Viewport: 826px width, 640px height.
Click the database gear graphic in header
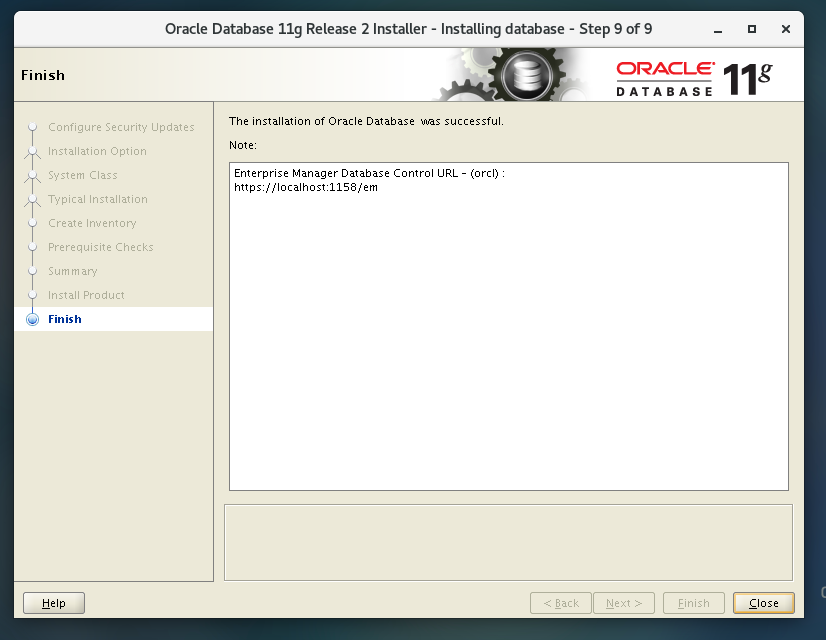527,75
